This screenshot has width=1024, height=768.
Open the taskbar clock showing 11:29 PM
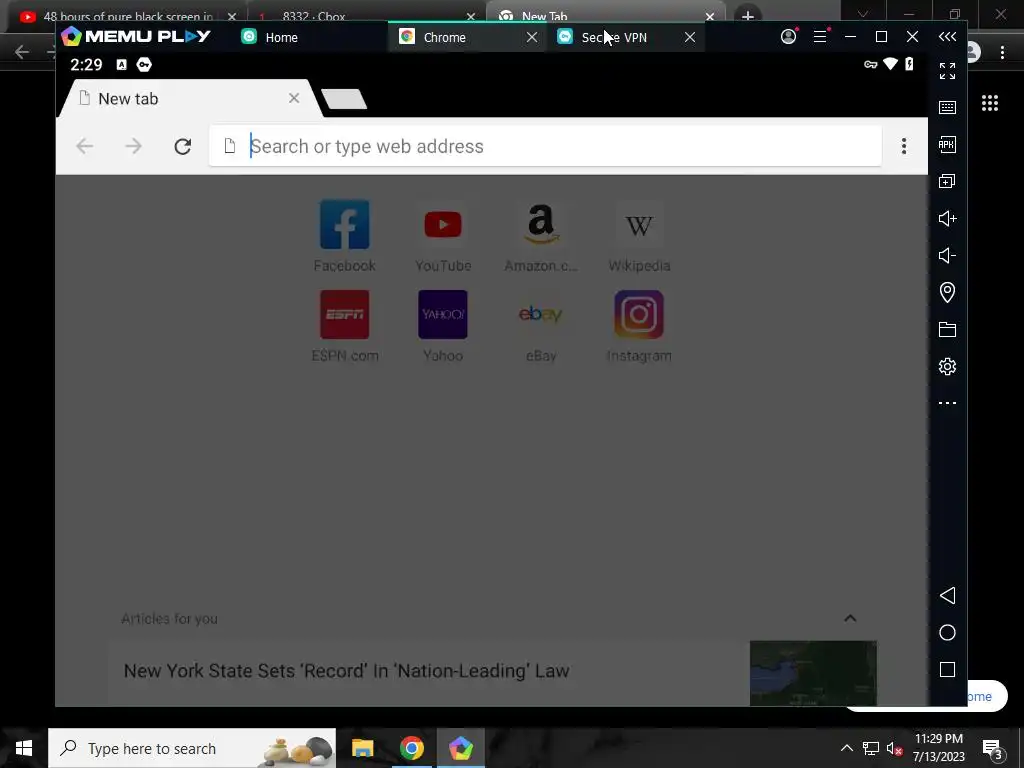[x=938, y=748]
